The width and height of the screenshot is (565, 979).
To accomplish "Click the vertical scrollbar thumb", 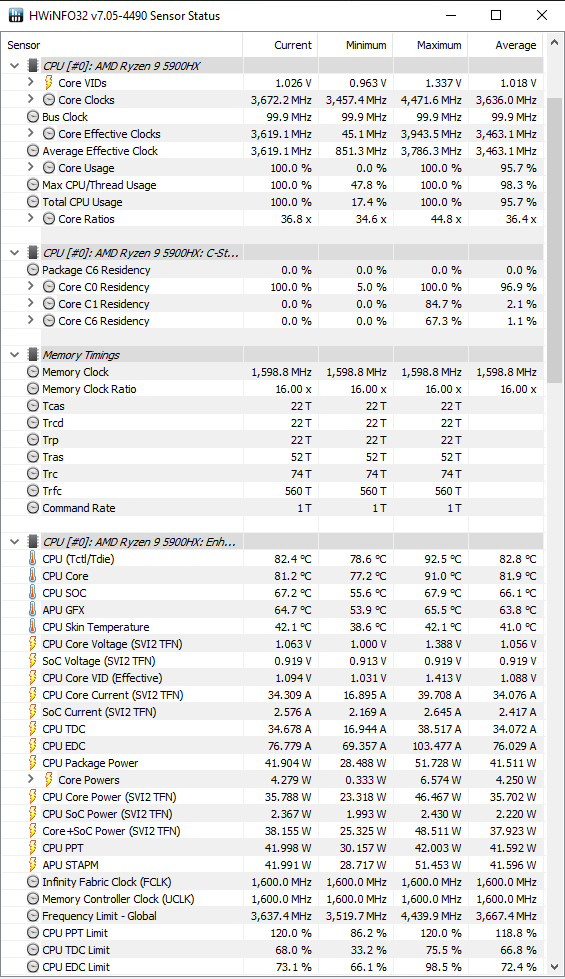I will [554, 240].
